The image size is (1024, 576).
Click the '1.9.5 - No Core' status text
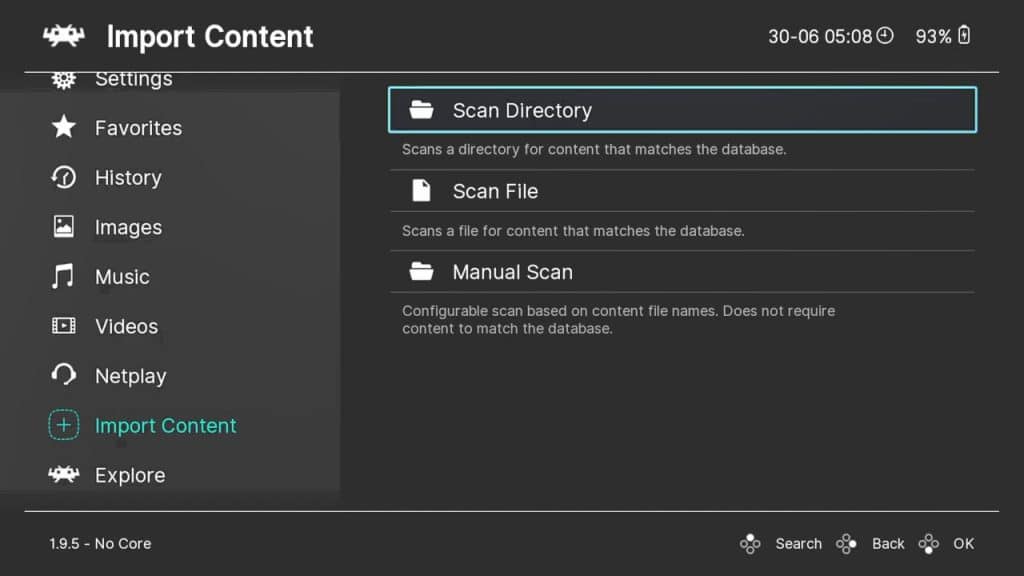[x=100, y=543]
